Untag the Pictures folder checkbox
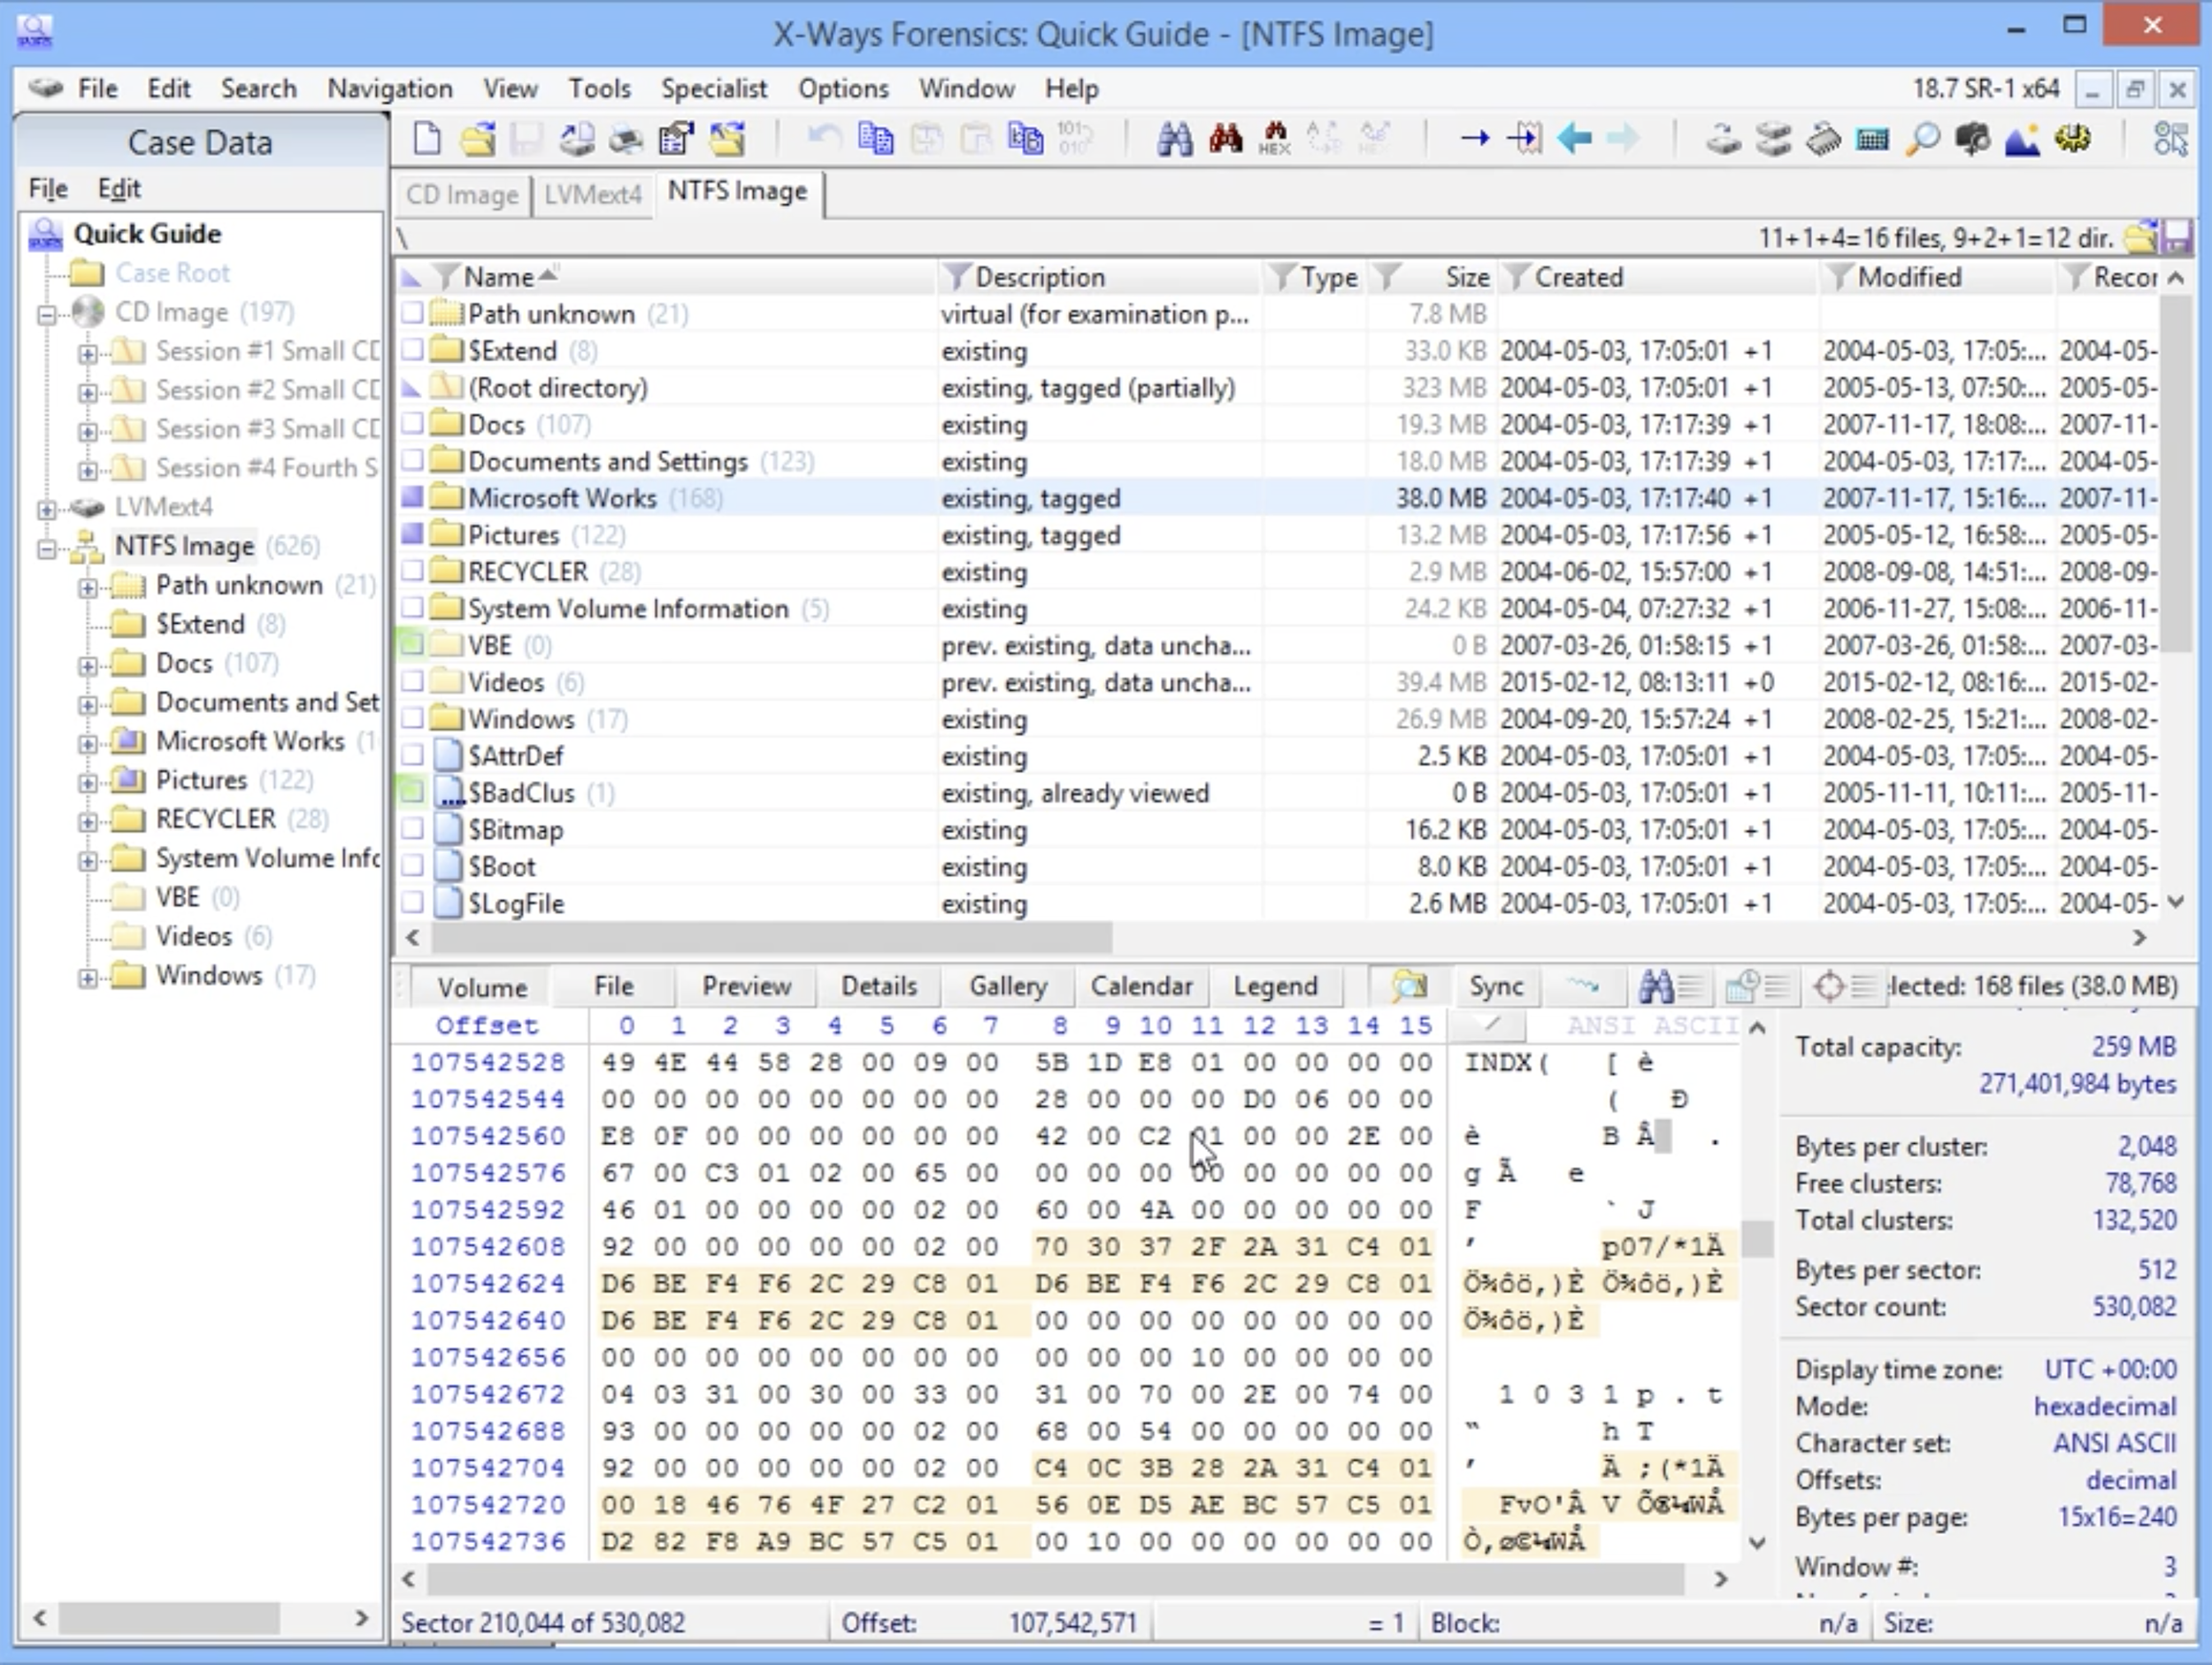The height and width of the screenshot is (1665, 2212). pos(412,535)
